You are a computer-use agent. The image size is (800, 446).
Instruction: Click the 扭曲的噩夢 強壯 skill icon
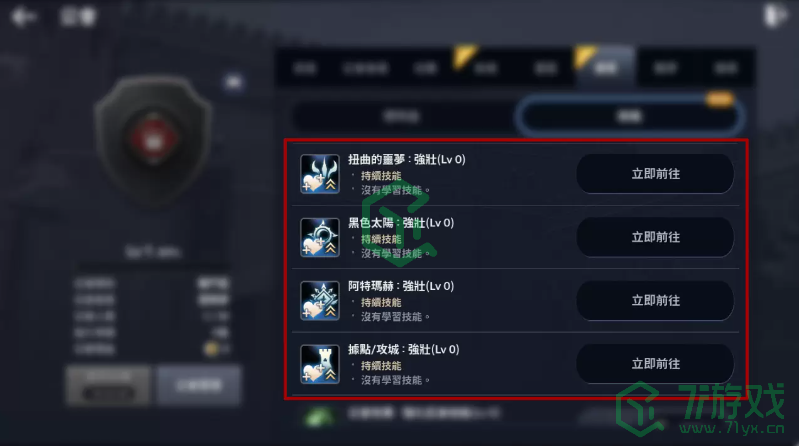tap(320, 174)
